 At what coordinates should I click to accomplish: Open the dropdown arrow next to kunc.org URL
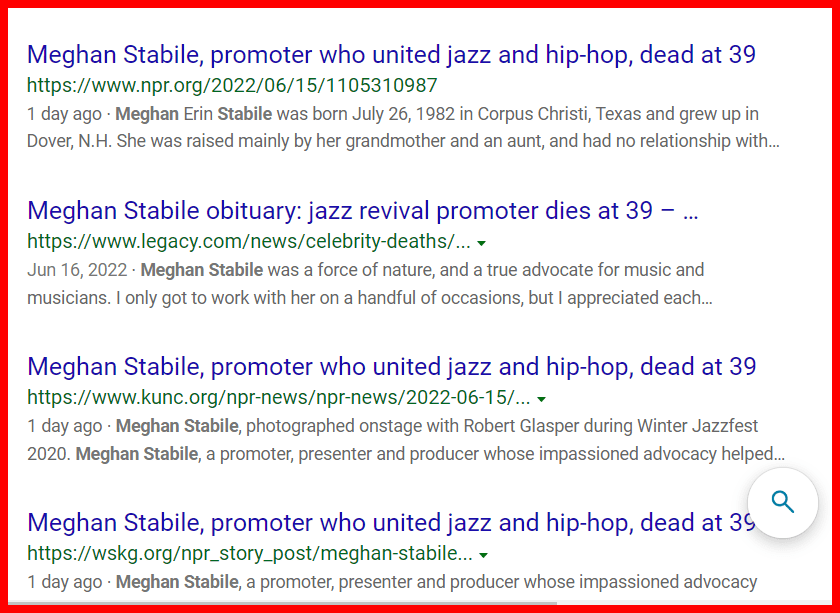tap(541, 398)
